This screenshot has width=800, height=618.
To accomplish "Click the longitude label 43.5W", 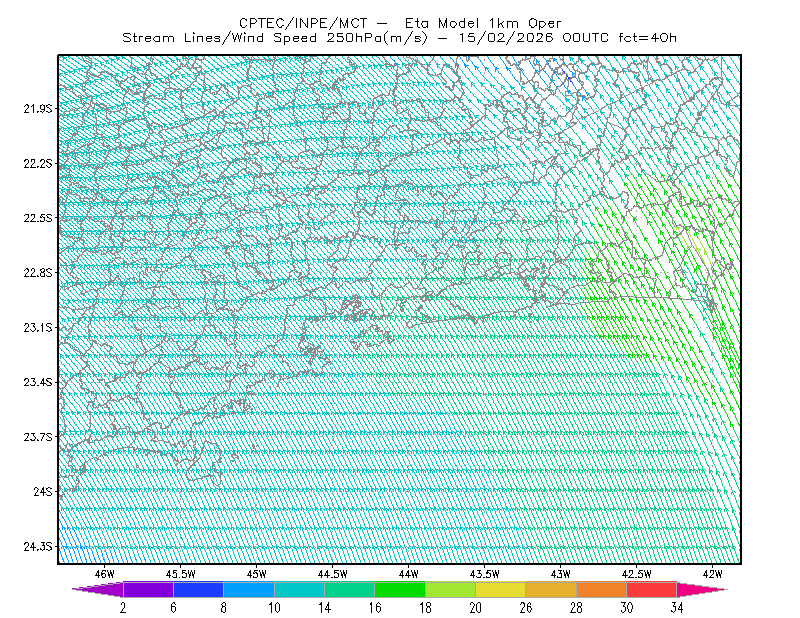I will coord(485,574).
